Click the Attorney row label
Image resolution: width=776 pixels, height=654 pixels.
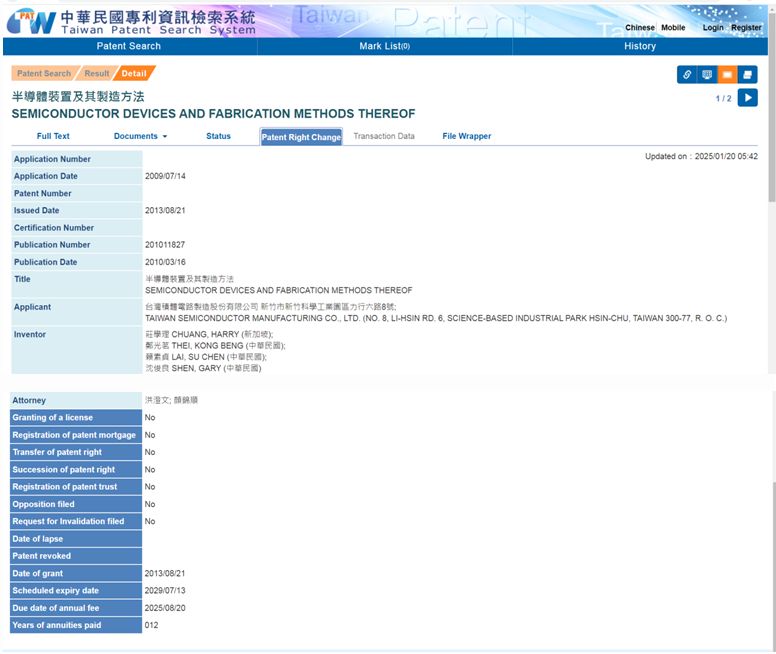pos(76,401)
